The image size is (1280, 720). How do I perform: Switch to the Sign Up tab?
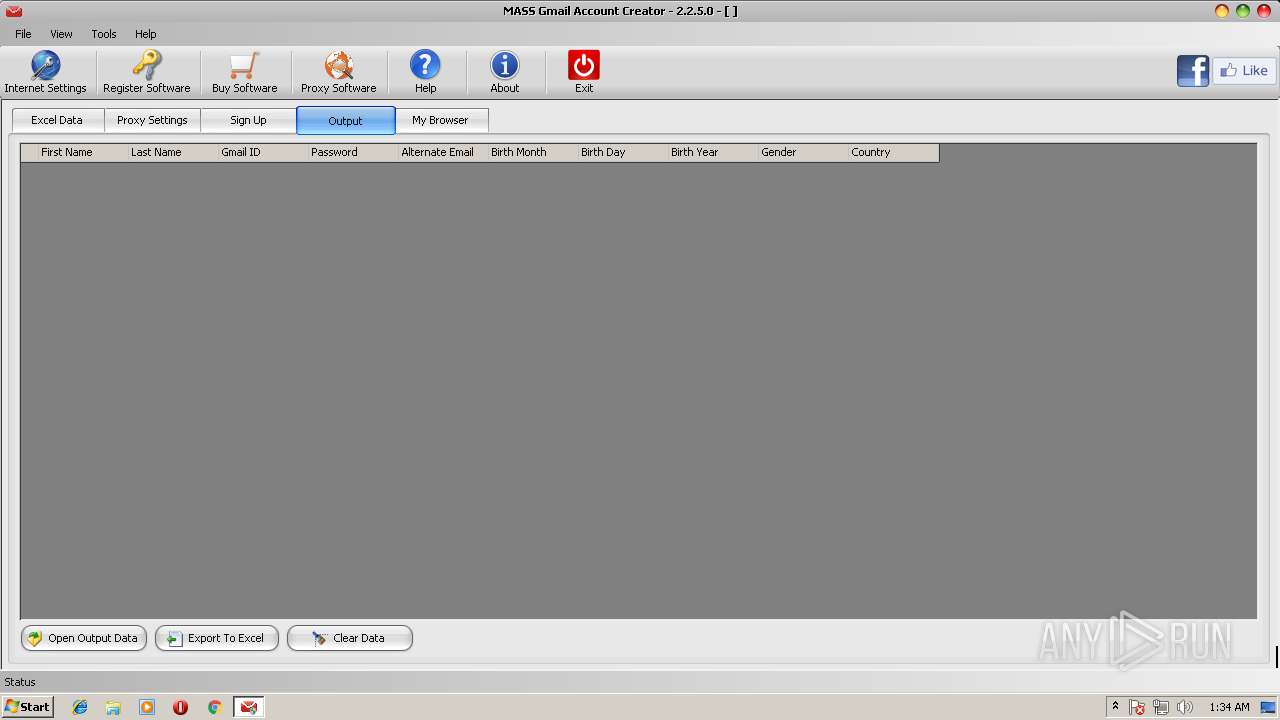click(248, 120)
